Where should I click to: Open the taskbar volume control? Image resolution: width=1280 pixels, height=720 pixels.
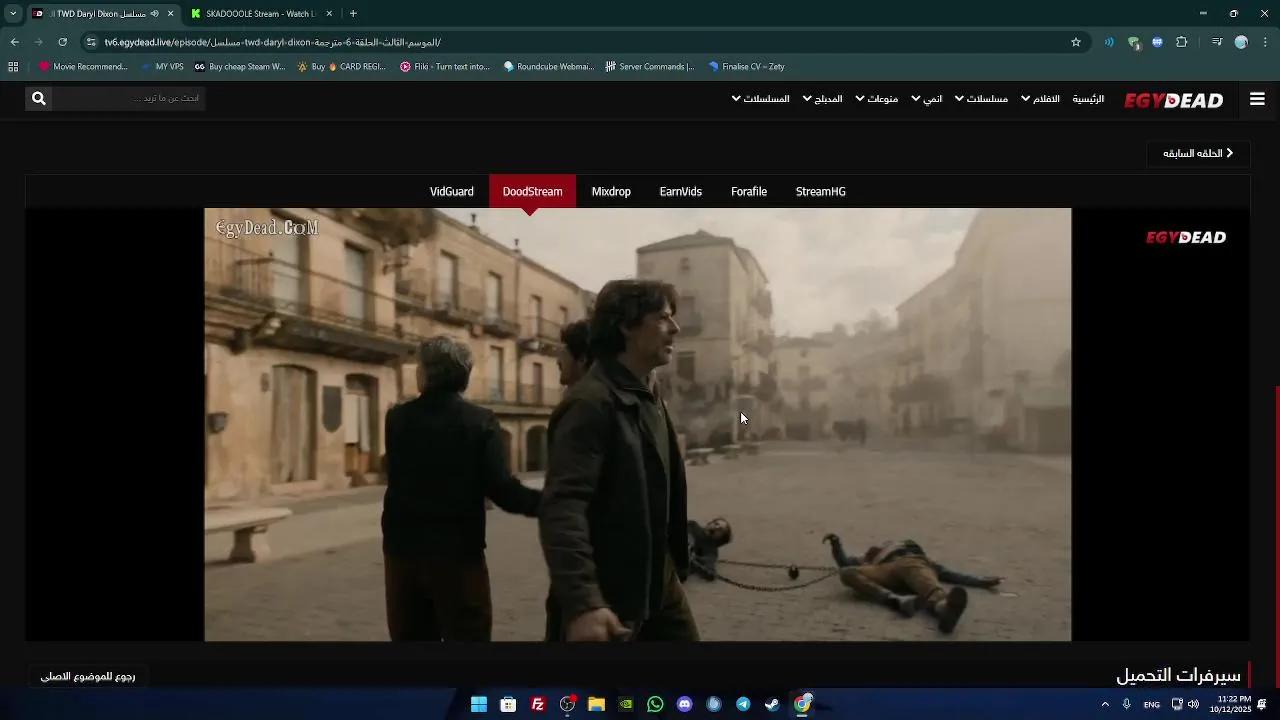click(x=1193, y=704)
